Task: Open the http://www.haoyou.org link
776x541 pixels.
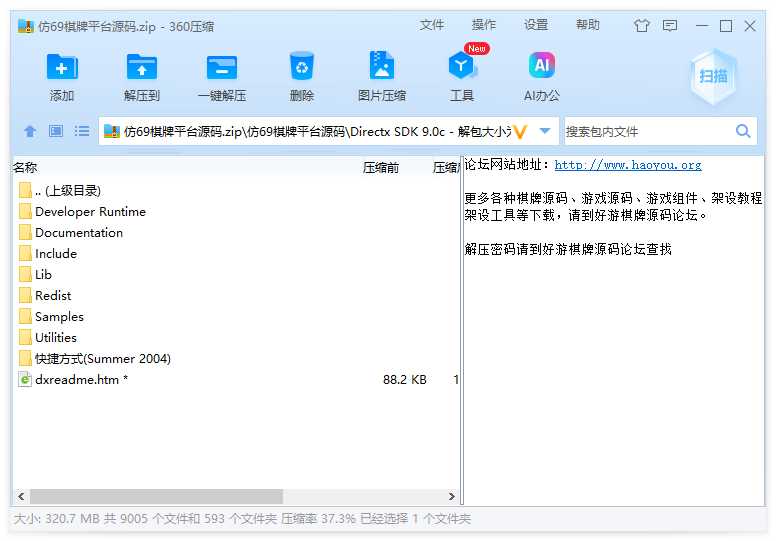Action: [x=628, y=165]
